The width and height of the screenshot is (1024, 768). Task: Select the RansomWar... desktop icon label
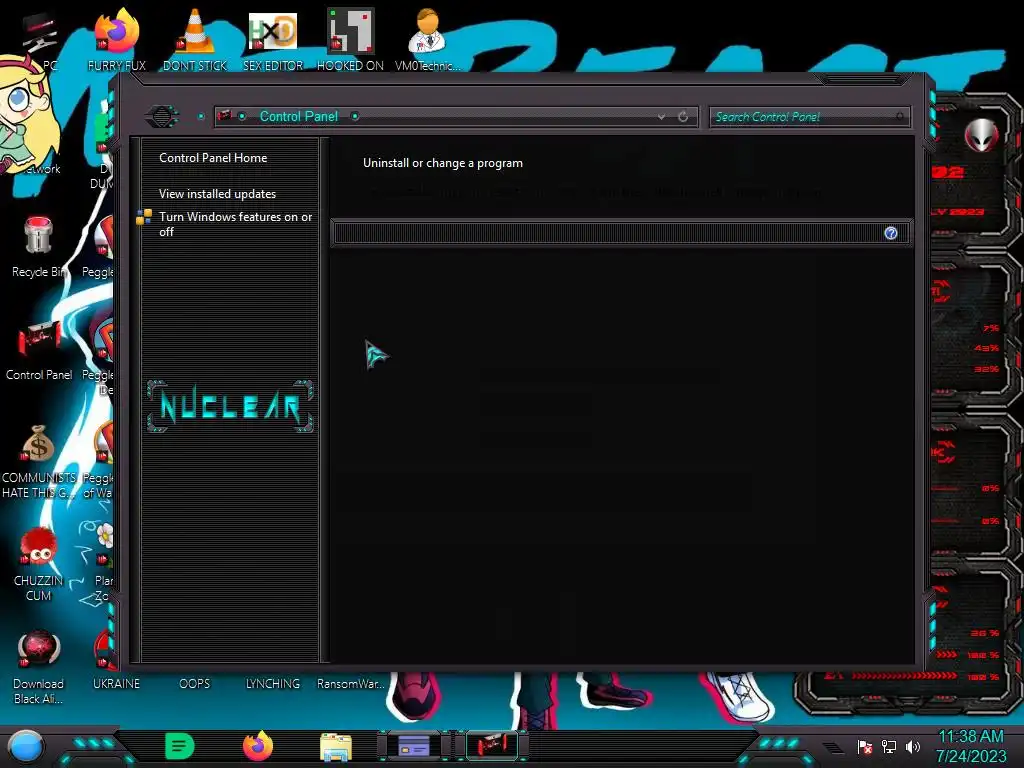pos(351,684)
